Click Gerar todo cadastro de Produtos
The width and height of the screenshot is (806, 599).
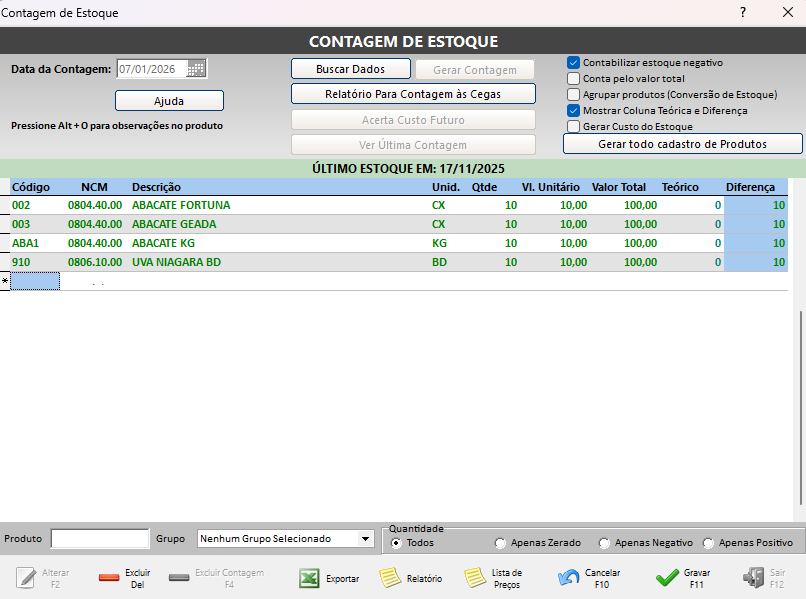point(682,144)
